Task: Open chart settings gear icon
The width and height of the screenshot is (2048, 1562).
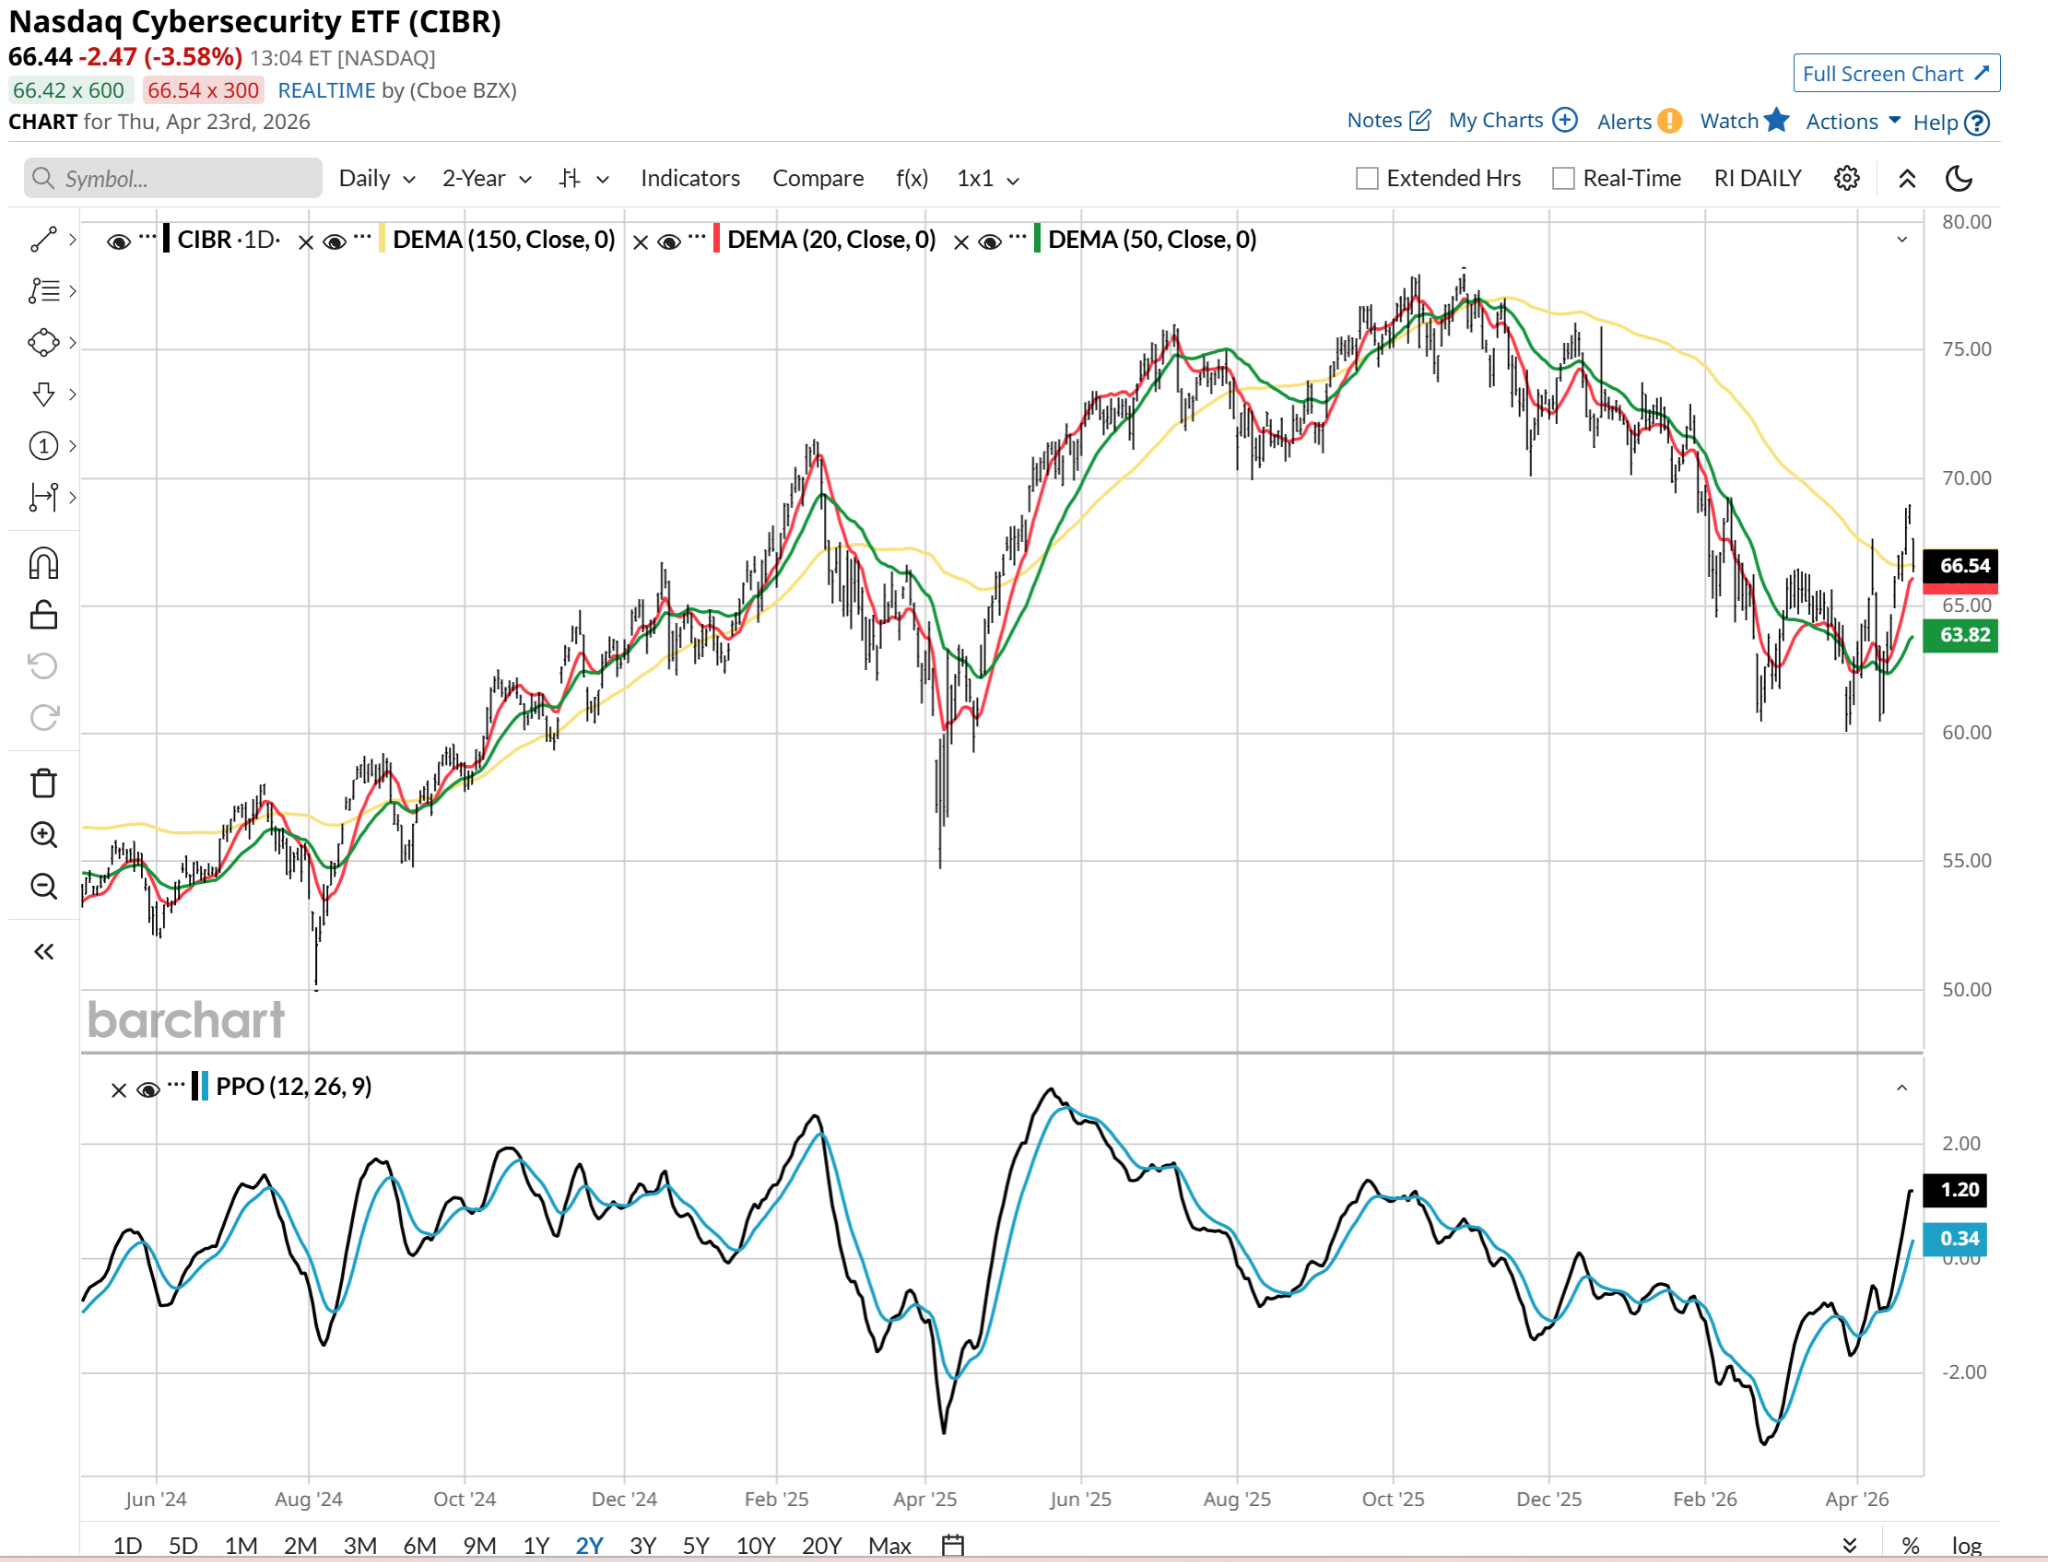Action: click(1846, 178)
